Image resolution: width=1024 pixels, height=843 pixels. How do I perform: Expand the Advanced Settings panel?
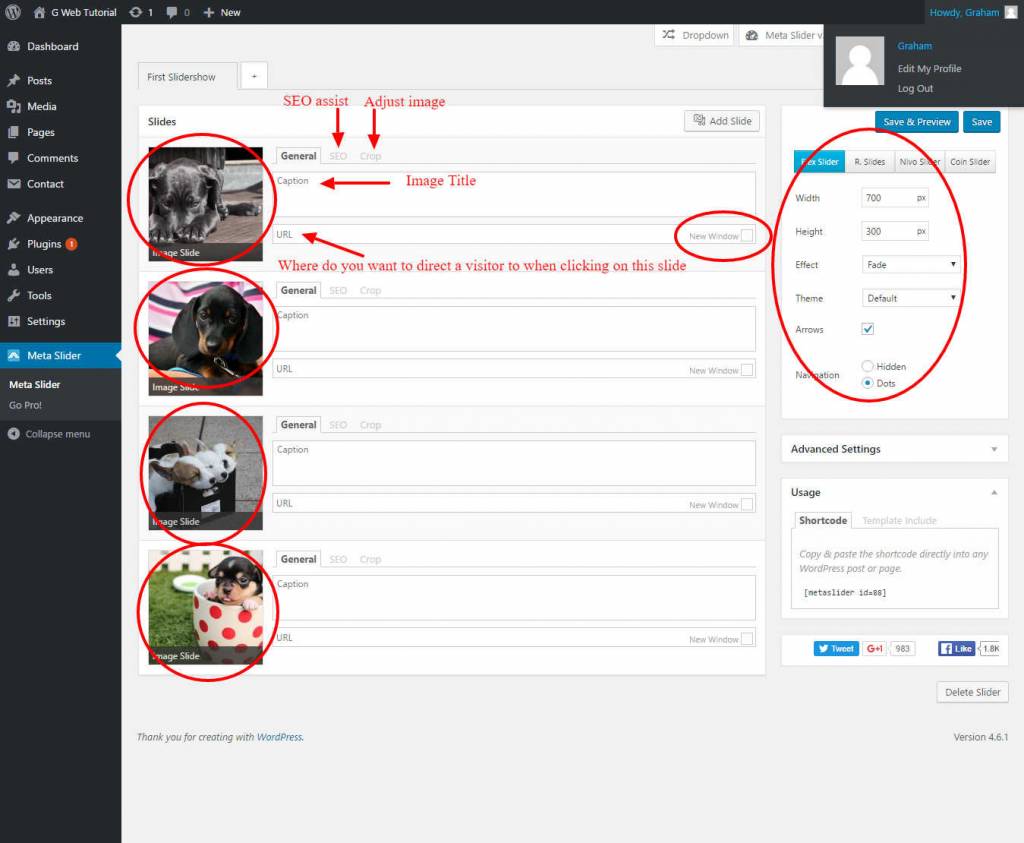click(894, 449)
